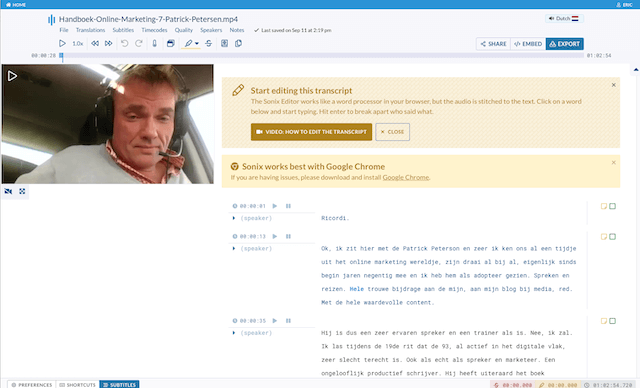This screenshot has height=388, width=640.
Task: Click the audio timeline progress bar
Action: [322, 55]
